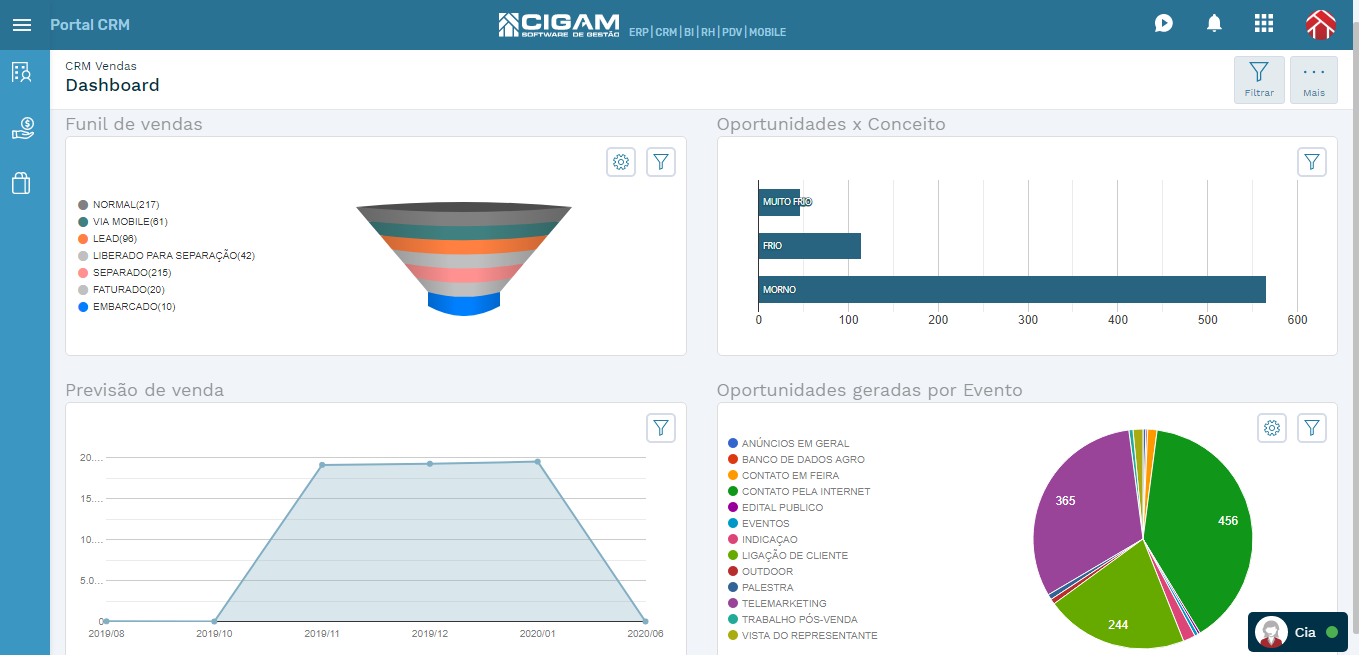Click the 2020/01 data point on line chart

537,462
